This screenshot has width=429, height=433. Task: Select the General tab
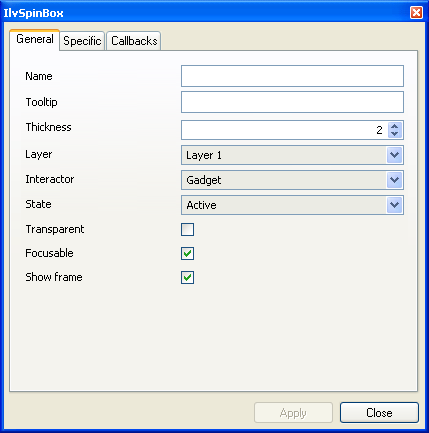click(x=35, y=39)
